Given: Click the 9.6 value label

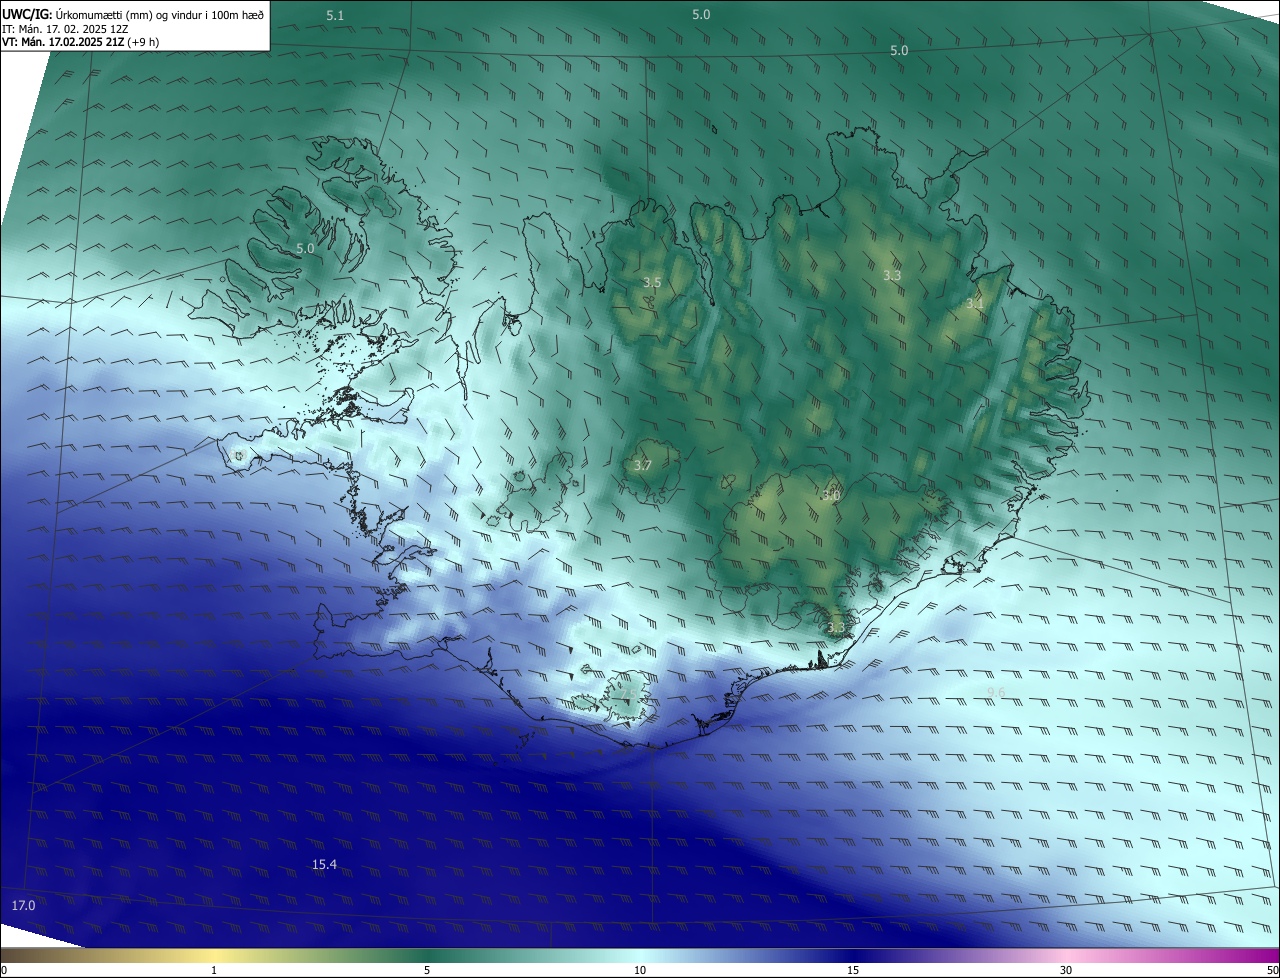Looking at the screenshot, I should (996, 692).
